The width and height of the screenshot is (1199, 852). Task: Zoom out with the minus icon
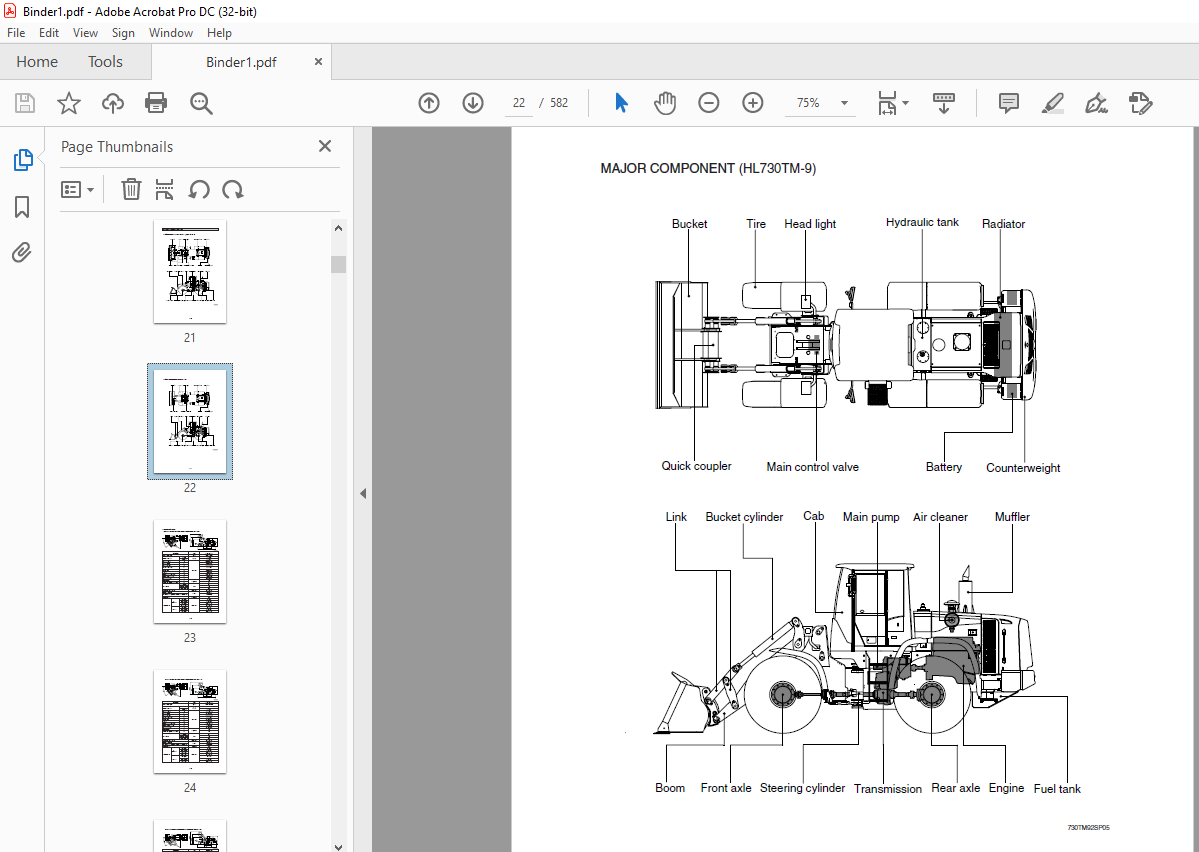coord(709,102)
